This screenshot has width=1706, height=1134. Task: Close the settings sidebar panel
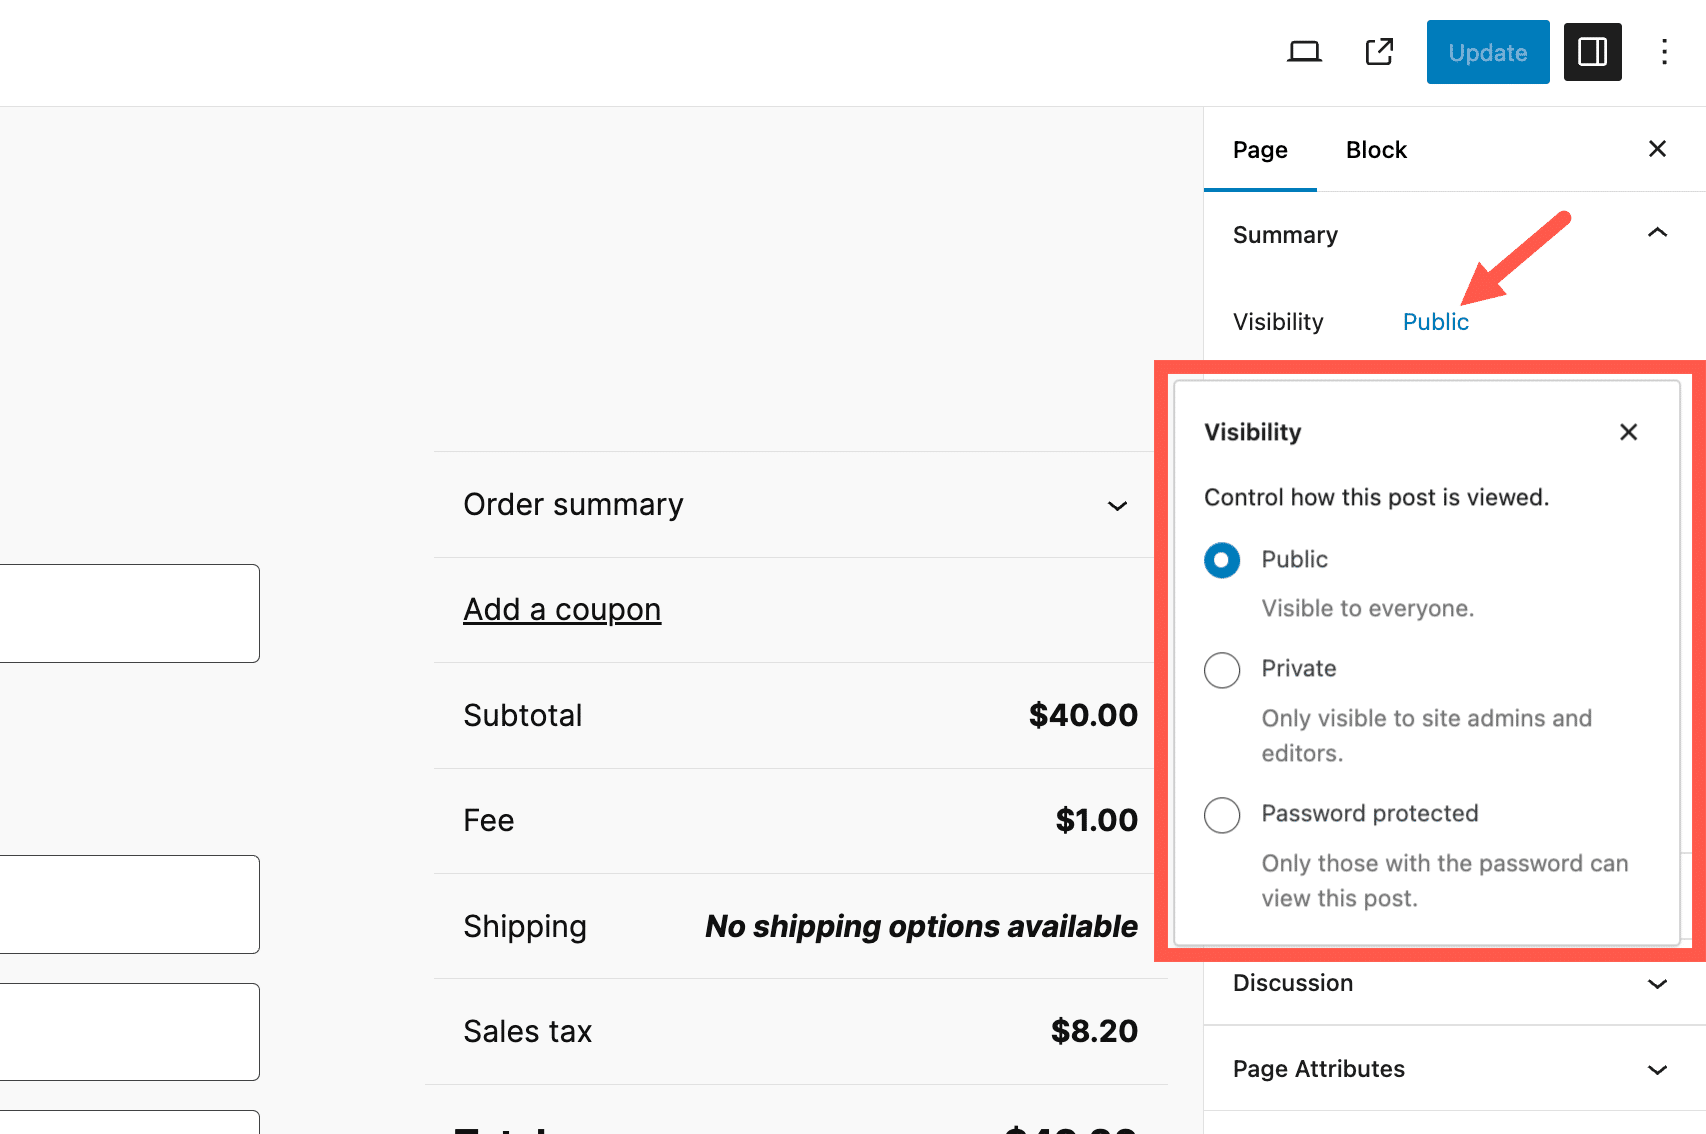point(1657,149)
